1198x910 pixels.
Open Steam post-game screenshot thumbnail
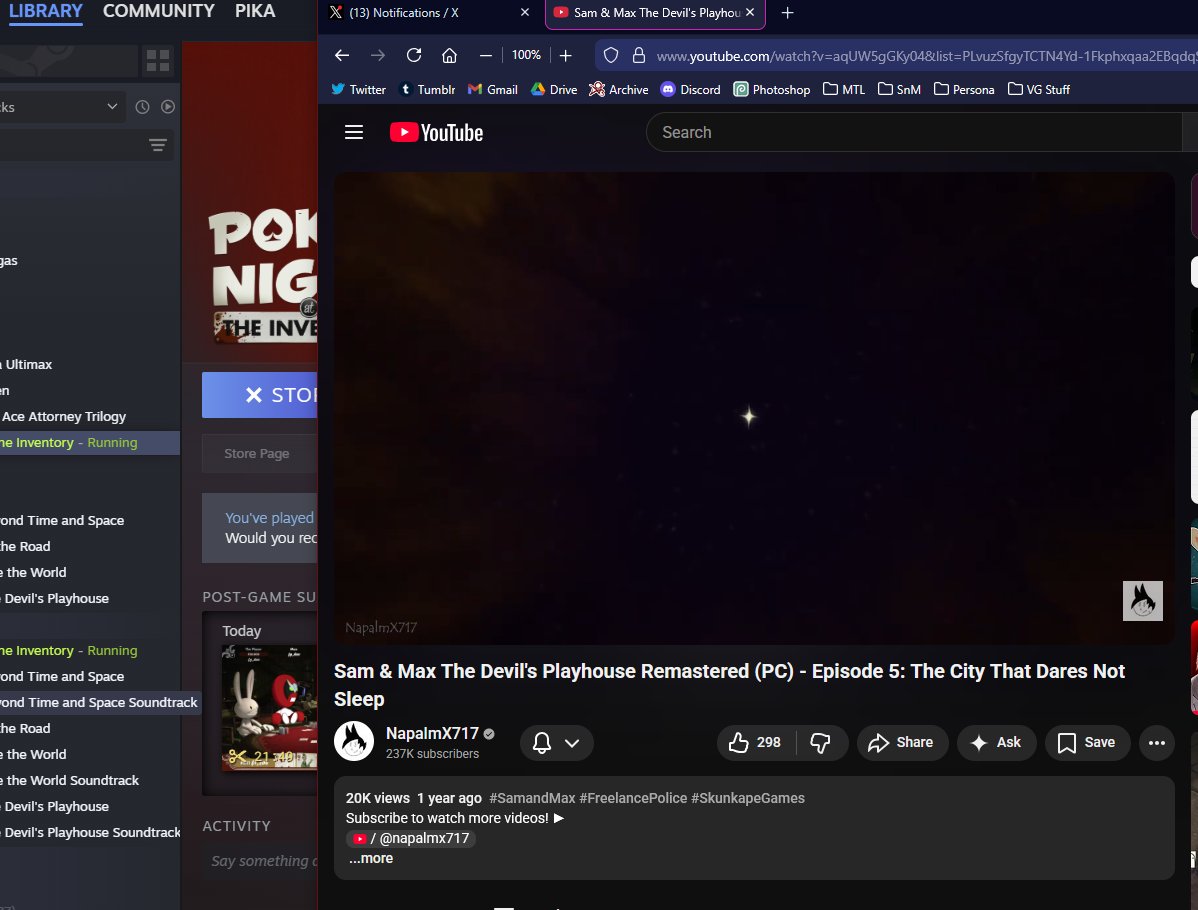click(269, 707)
